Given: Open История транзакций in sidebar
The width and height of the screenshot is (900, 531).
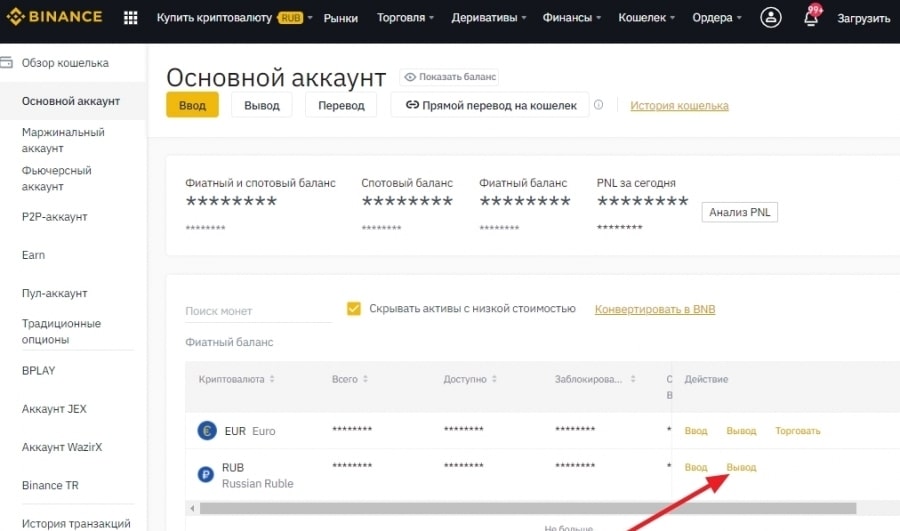Looking at the screenshot, I should 76,523.
